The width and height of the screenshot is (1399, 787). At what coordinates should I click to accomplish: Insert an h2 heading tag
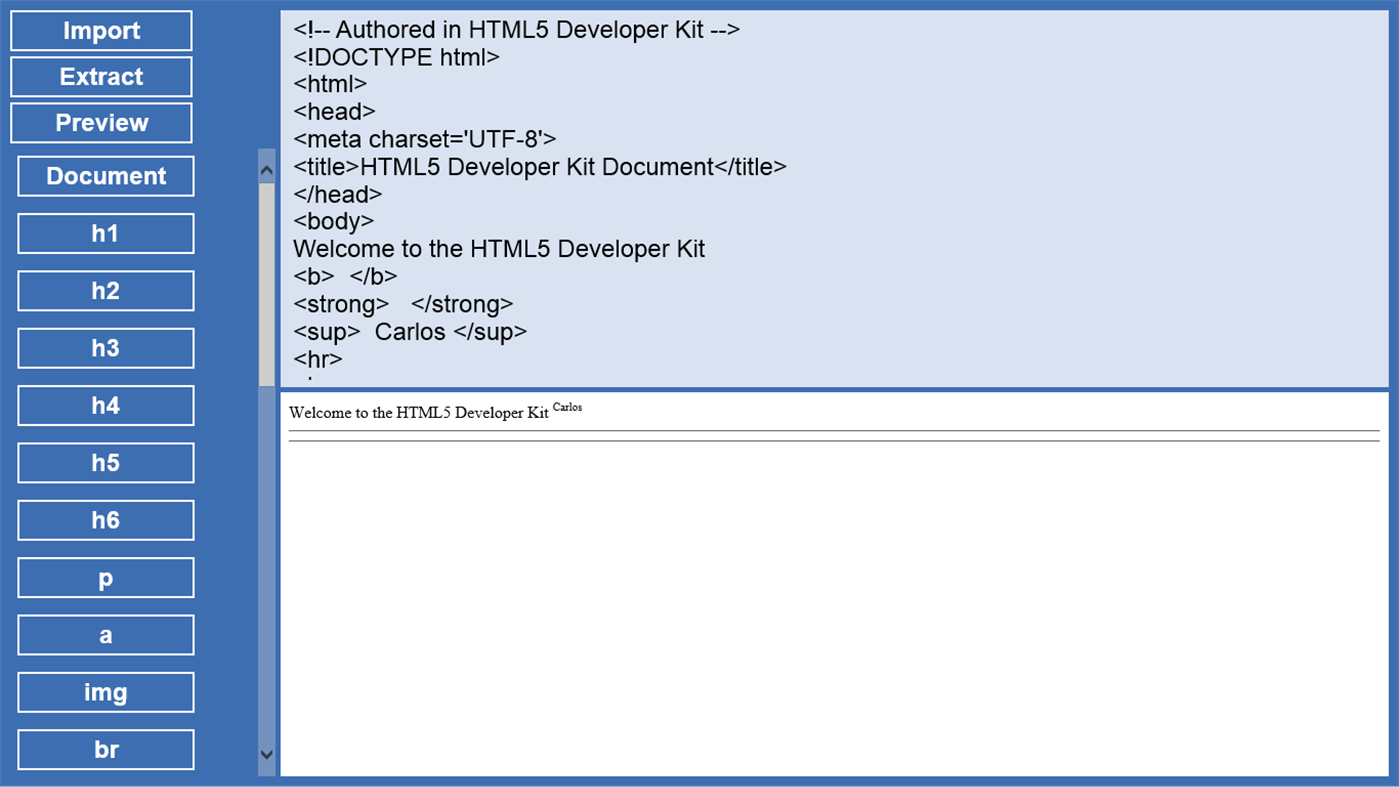click(105, 290)
